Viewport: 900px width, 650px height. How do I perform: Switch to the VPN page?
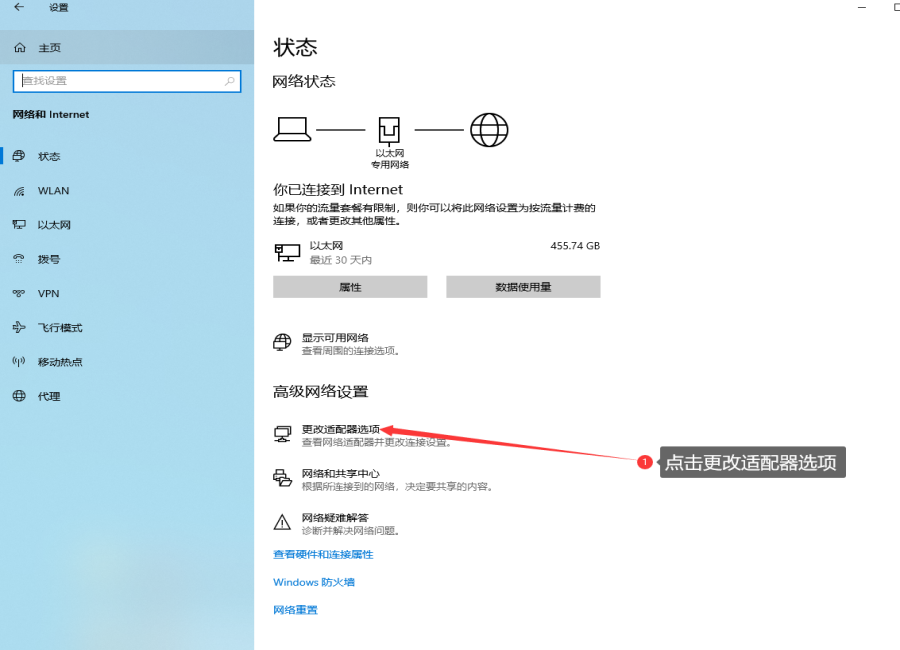click(127, 293)
